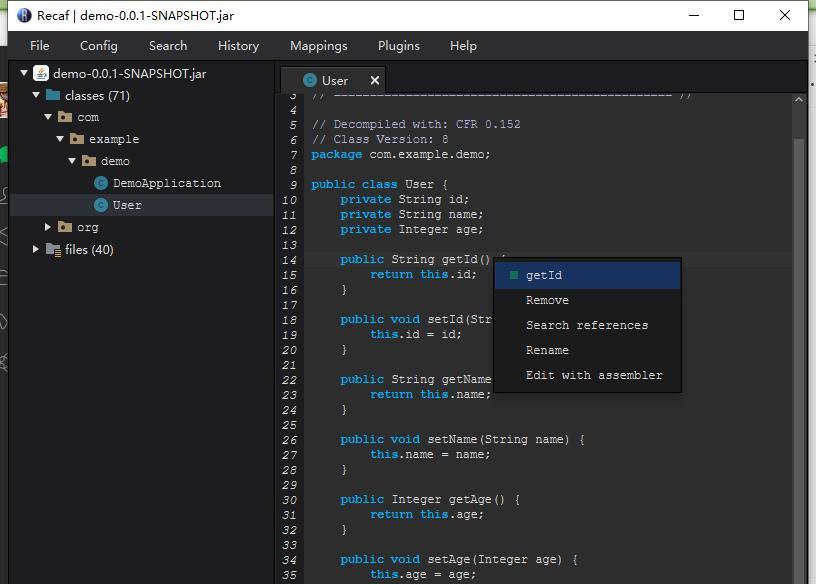
Task: Collapse the demo package arrow
Action: (x=72, y=160)
